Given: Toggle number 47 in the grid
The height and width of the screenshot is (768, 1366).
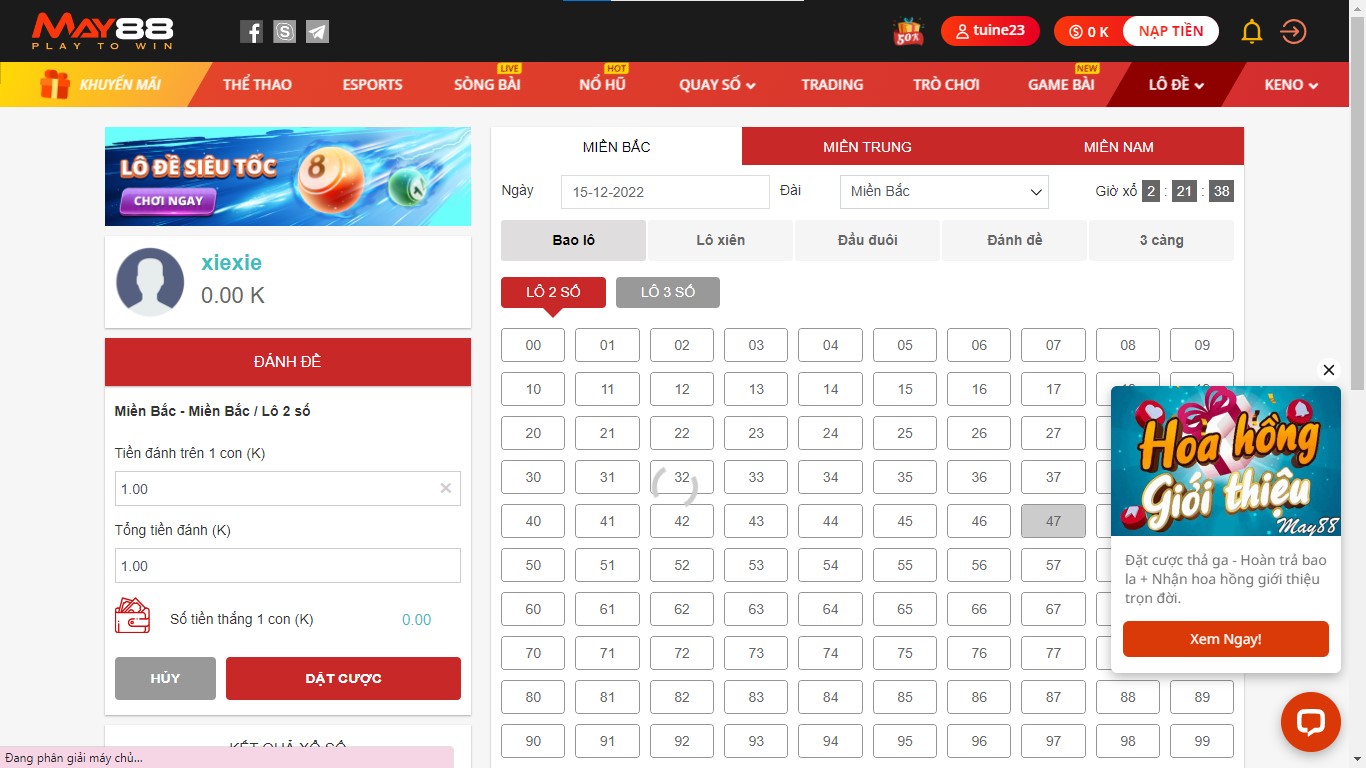Looking at the screenshot, I should point(1053,521).
